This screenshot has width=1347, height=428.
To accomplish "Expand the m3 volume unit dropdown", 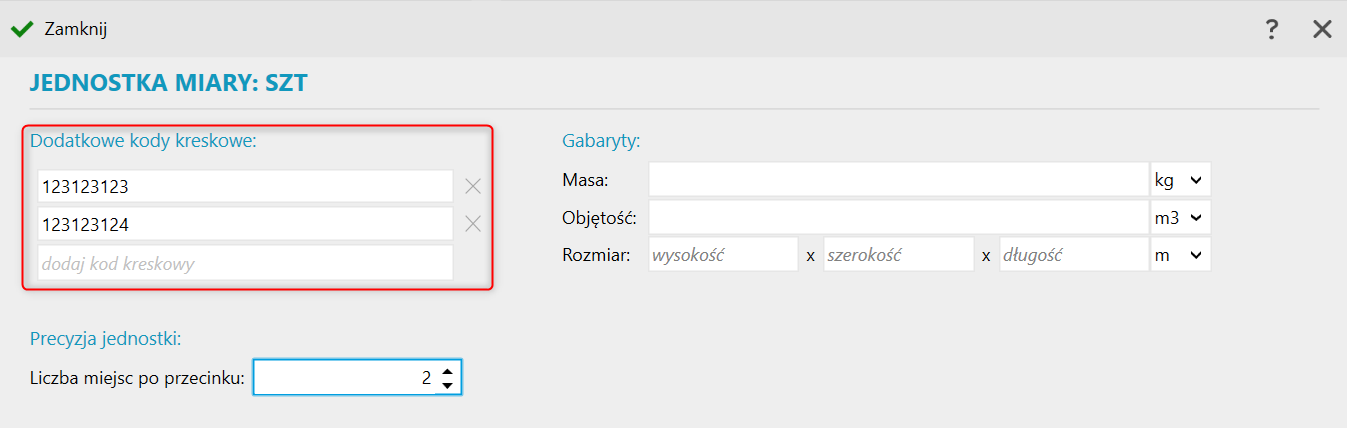I will [x=1181, y=217].
